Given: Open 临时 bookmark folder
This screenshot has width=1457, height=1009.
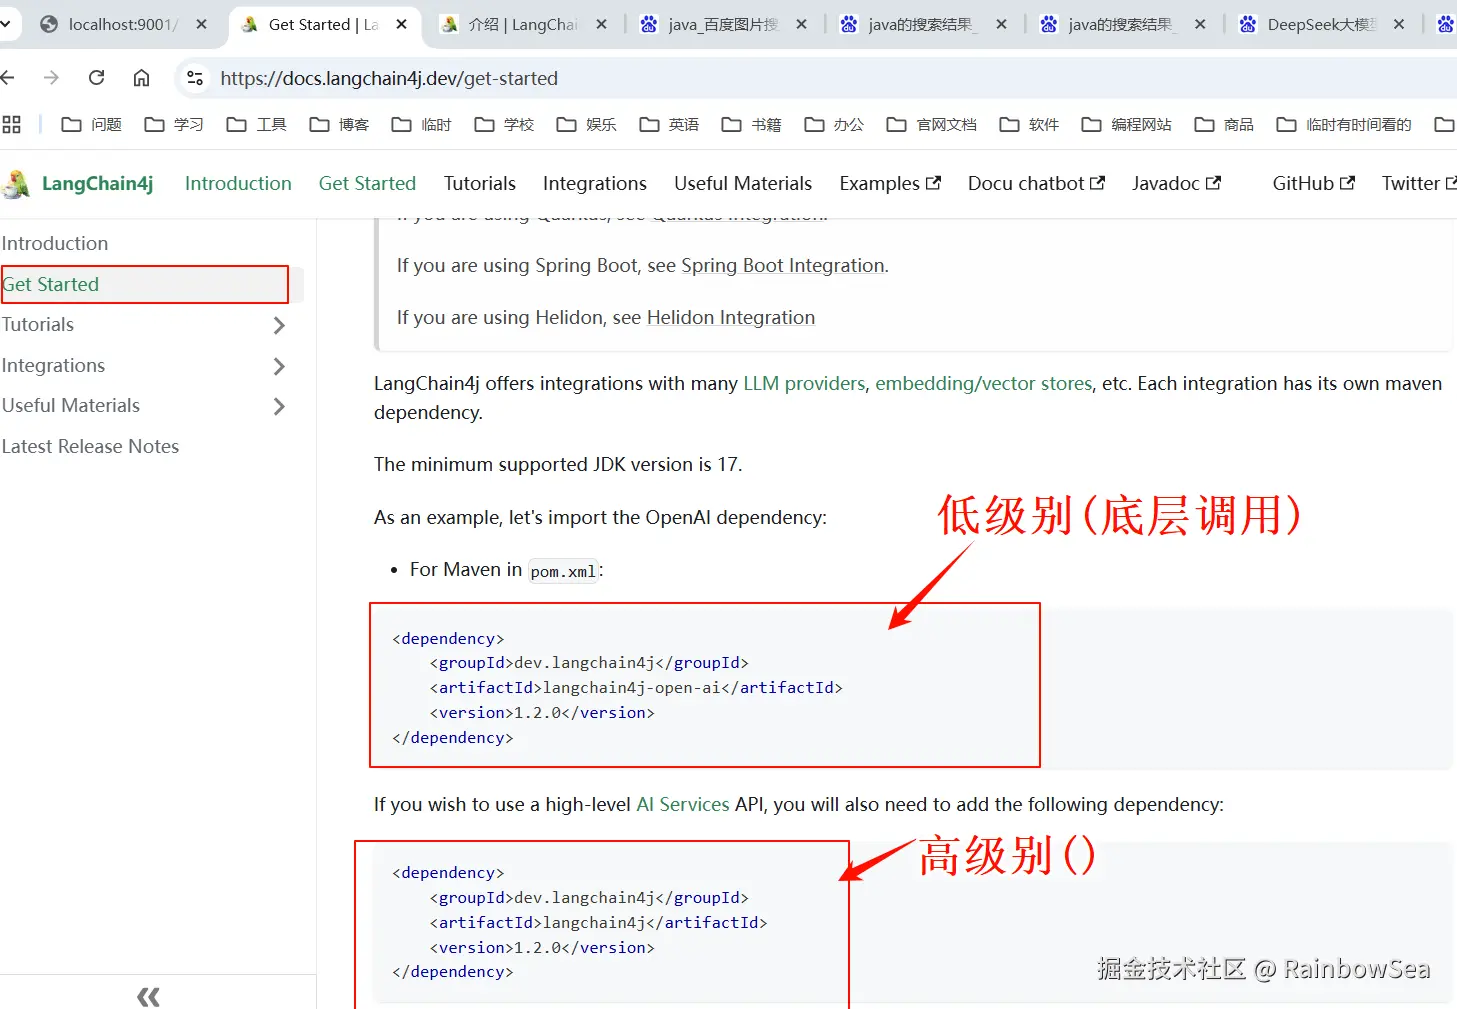Looking at the screenshot, I should tap(422, 124).
